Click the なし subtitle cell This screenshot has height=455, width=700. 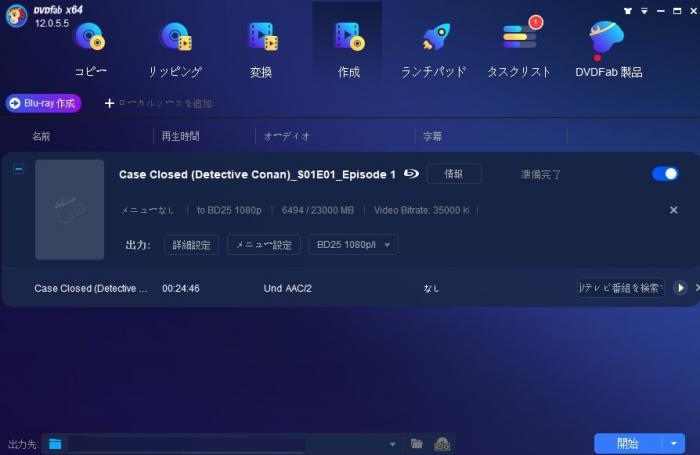point(431,289)
